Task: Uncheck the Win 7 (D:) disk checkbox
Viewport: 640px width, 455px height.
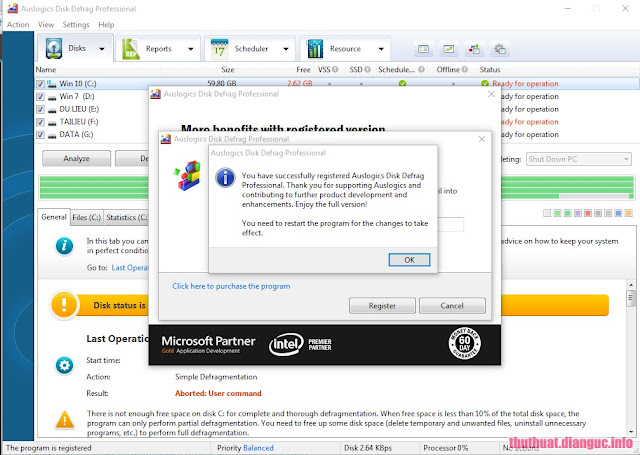Action: click(x=40, y=97)
